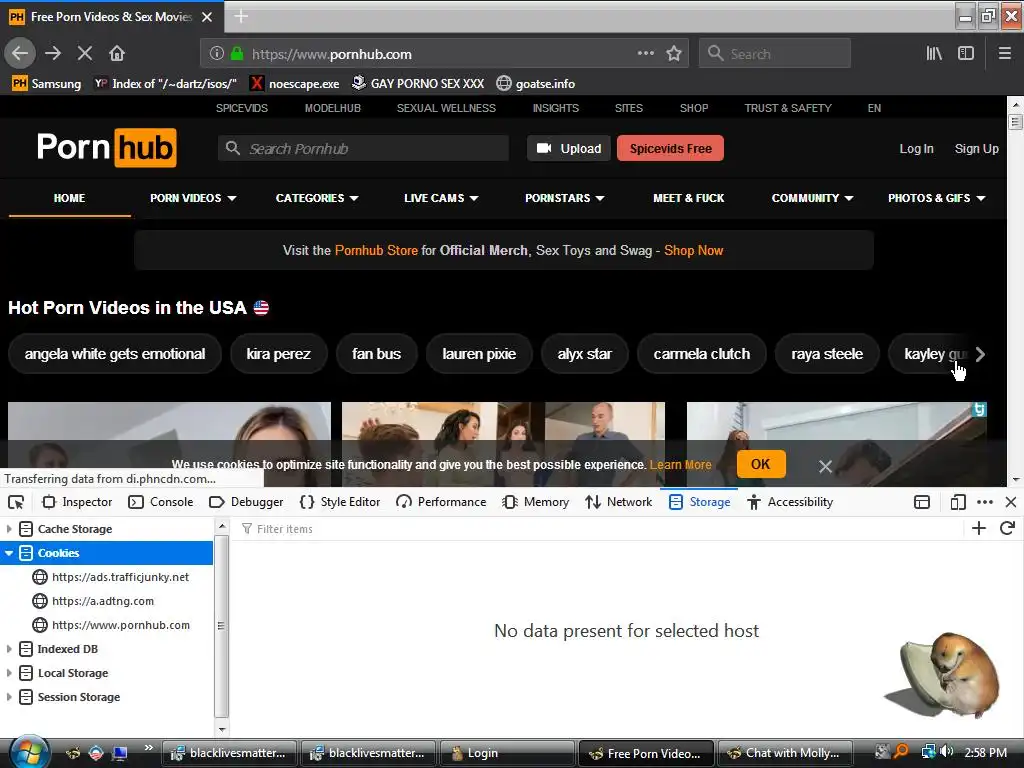Open the Performance tab
Image resolution: width=1024 pixels, height=768 pixels.
(441, 502)
